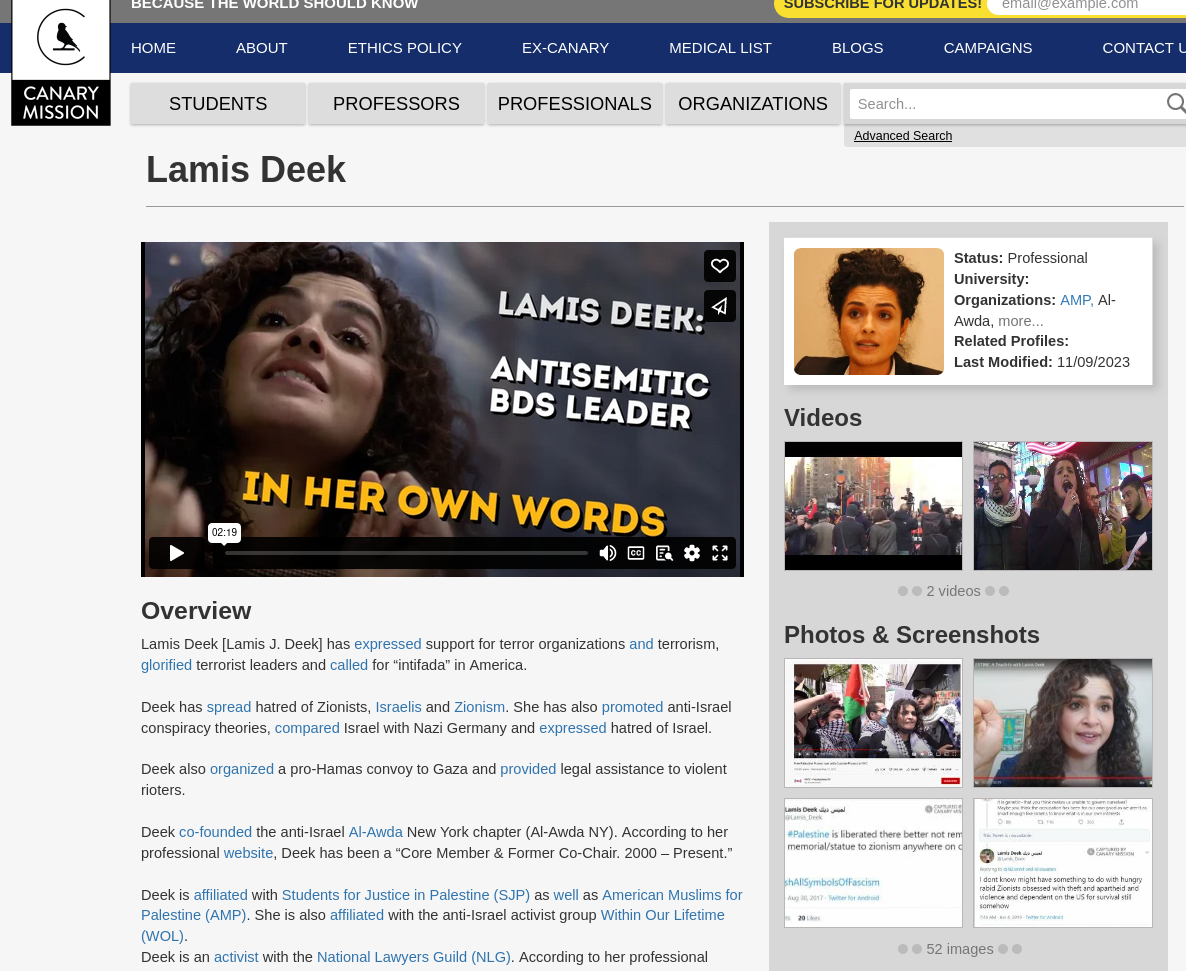Click the 'compared' link
Viewport: 1186px width, 971px height.
(307, 728)
